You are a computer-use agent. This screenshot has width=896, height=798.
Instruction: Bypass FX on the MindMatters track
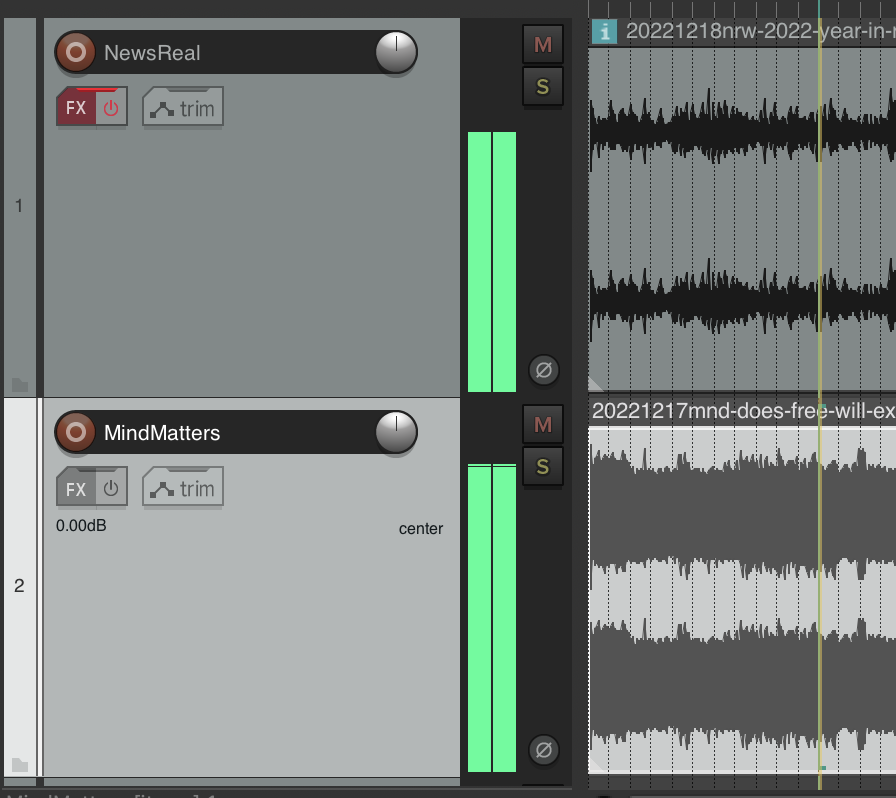click(x=111, y=488)
